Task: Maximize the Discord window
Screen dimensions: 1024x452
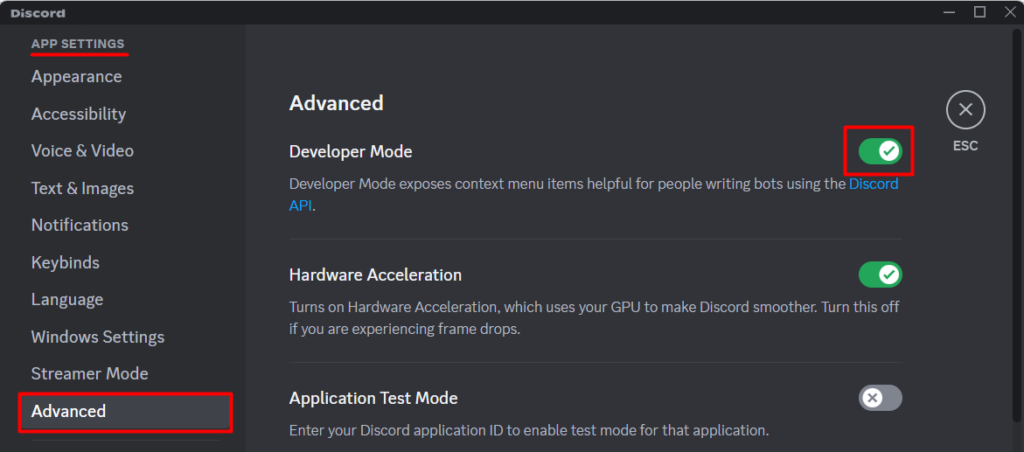Action: point(980,12)
